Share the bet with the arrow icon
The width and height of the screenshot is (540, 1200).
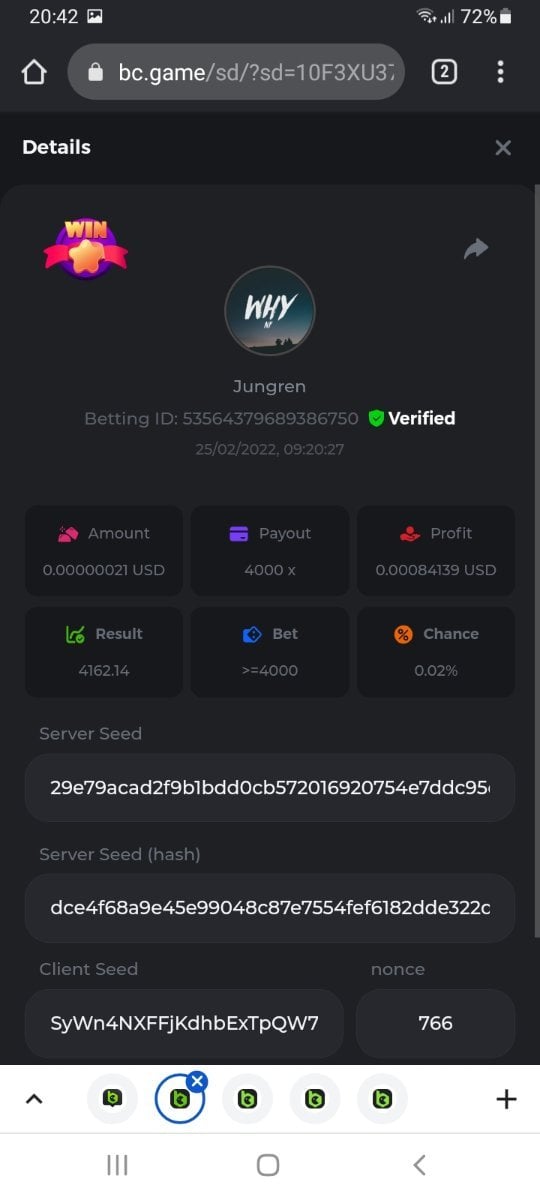coord(476,249)
